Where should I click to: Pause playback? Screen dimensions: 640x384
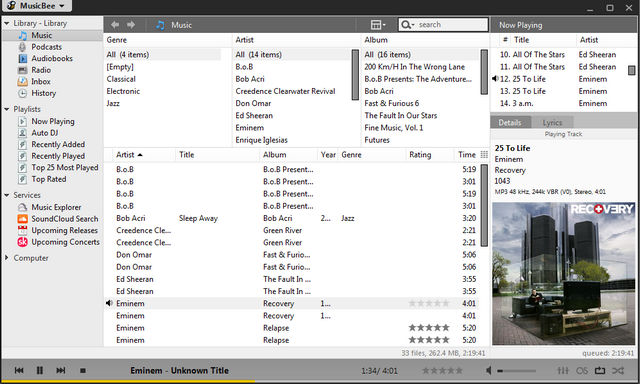click(40, 371)
